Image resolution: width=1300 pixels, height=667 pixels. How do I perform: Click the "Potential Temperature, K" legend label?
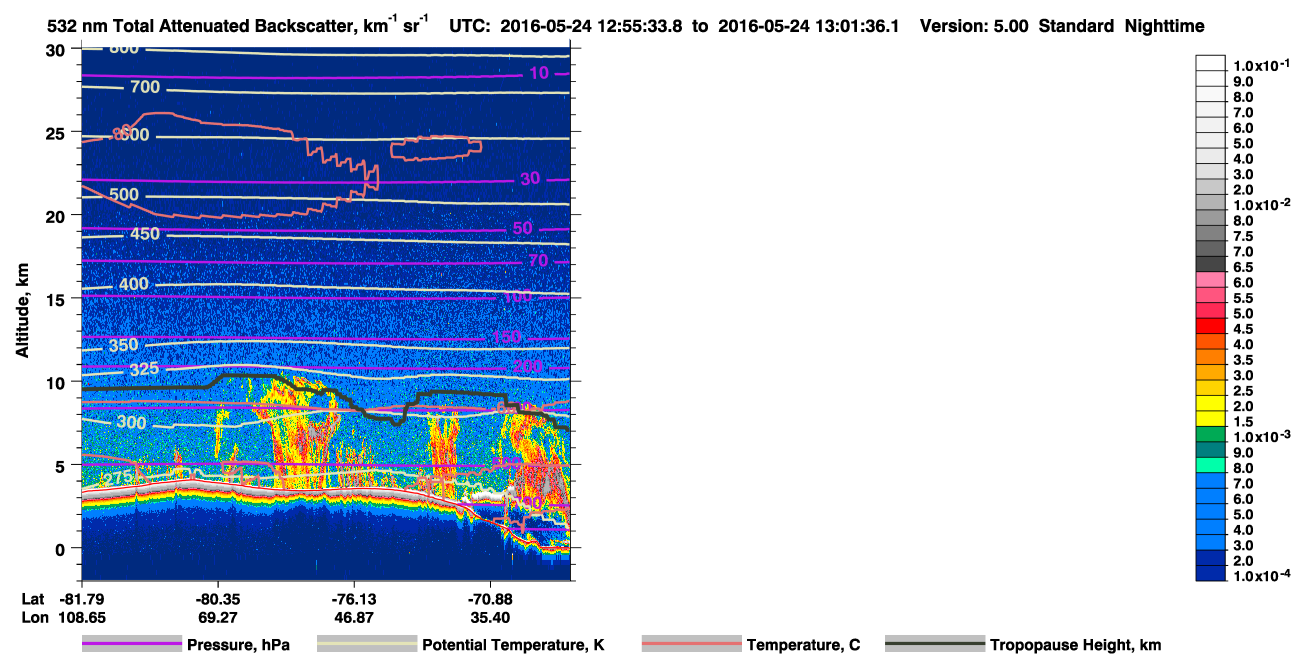pos(513,645)
